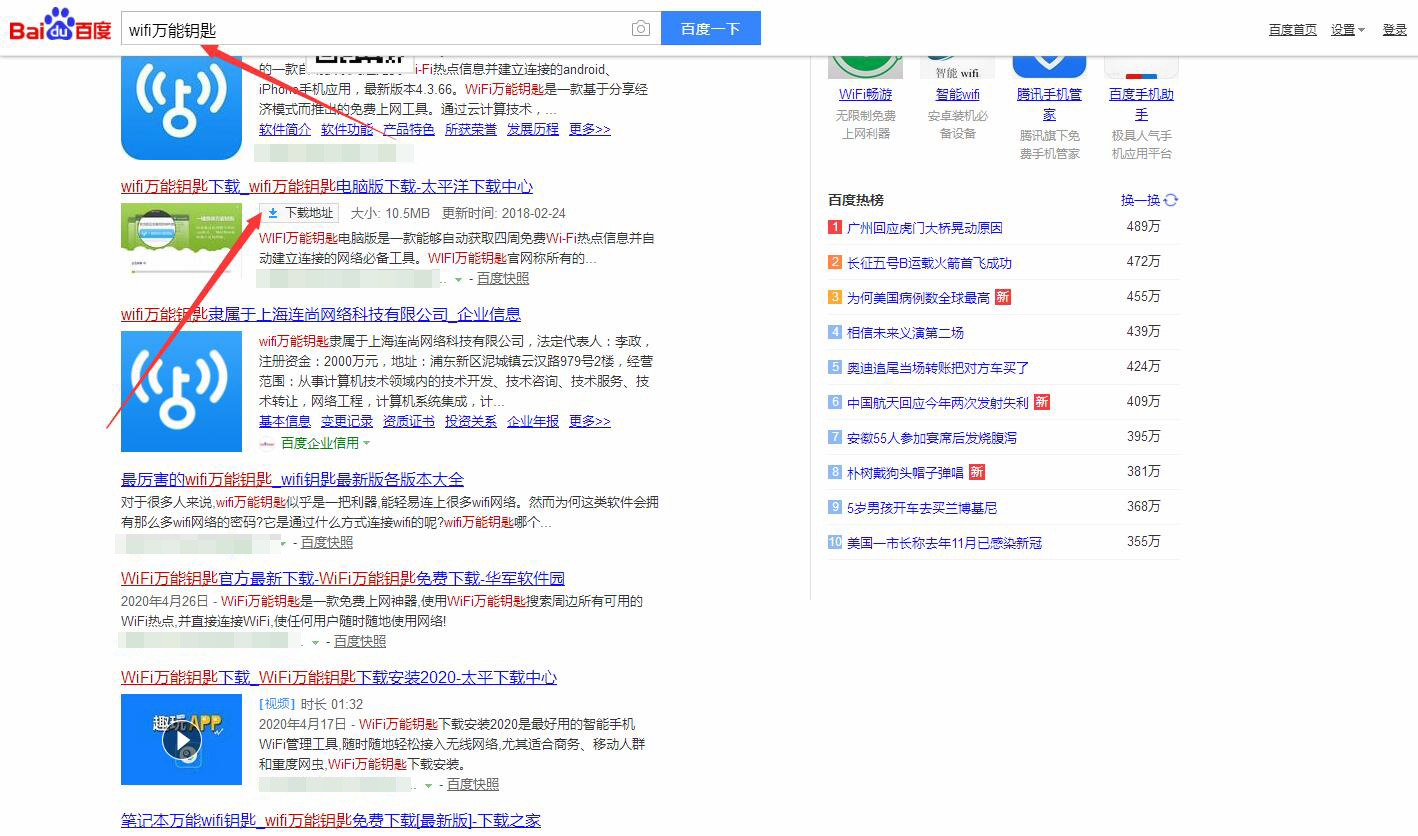Open 华军软件园 result title

(x=343, y=579)
